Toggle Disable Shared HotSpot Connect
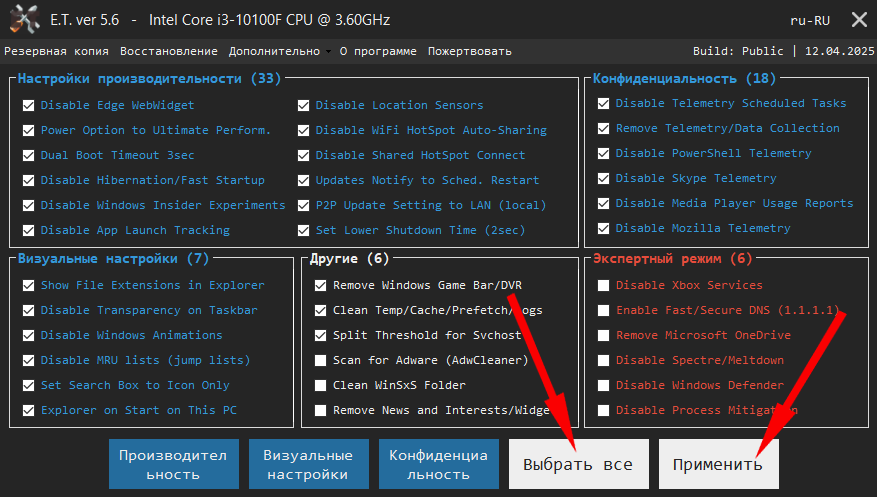The width and height of the screenshot is (877, 497). [303, 155]
